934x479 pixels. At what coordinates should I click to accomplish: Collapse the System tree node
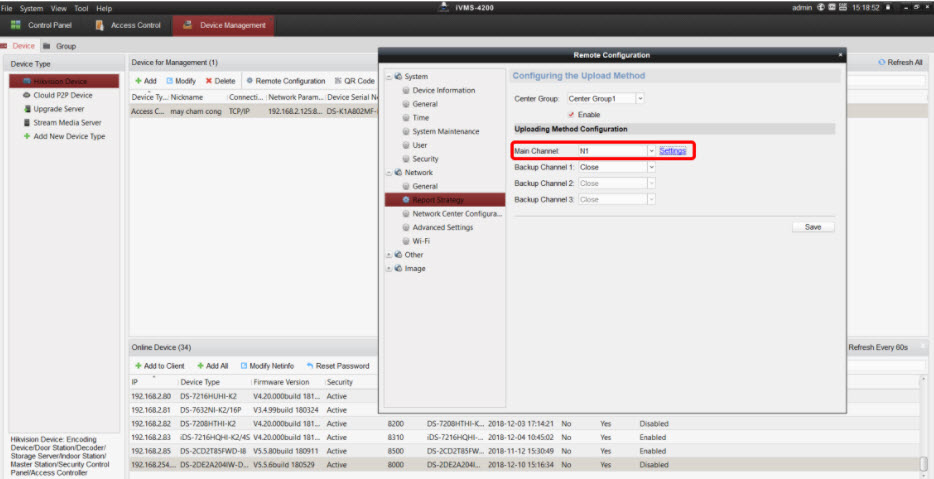(x=388, y=76)
